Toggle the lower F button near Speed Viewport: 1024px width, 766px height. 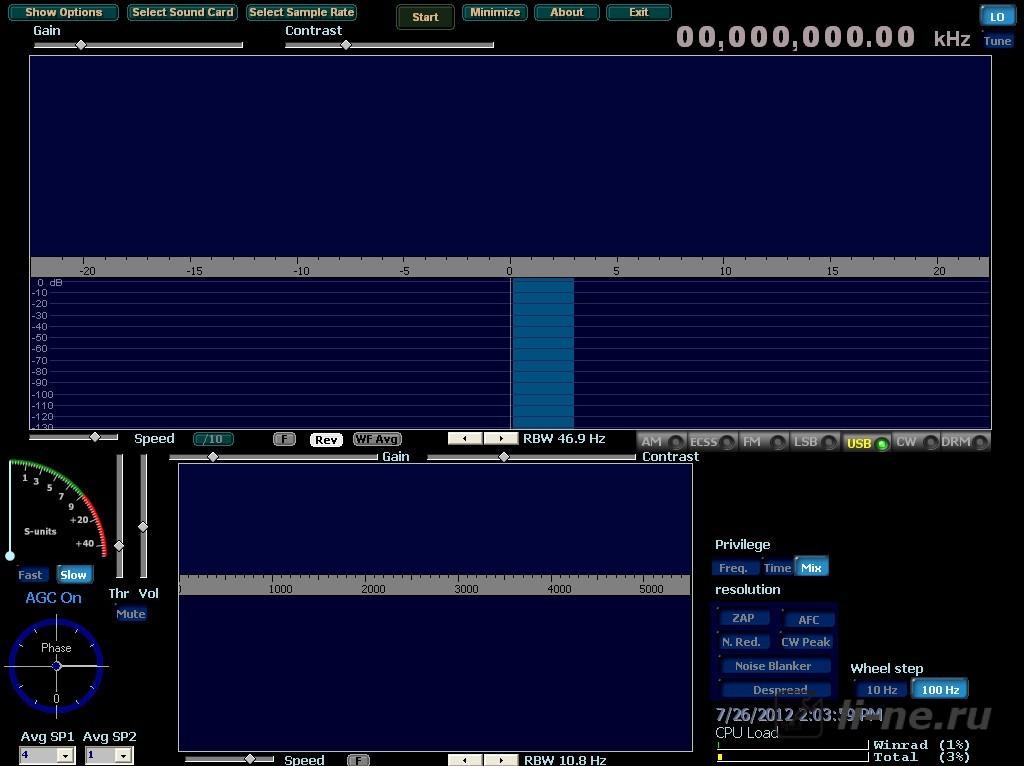tap(358, 760)
